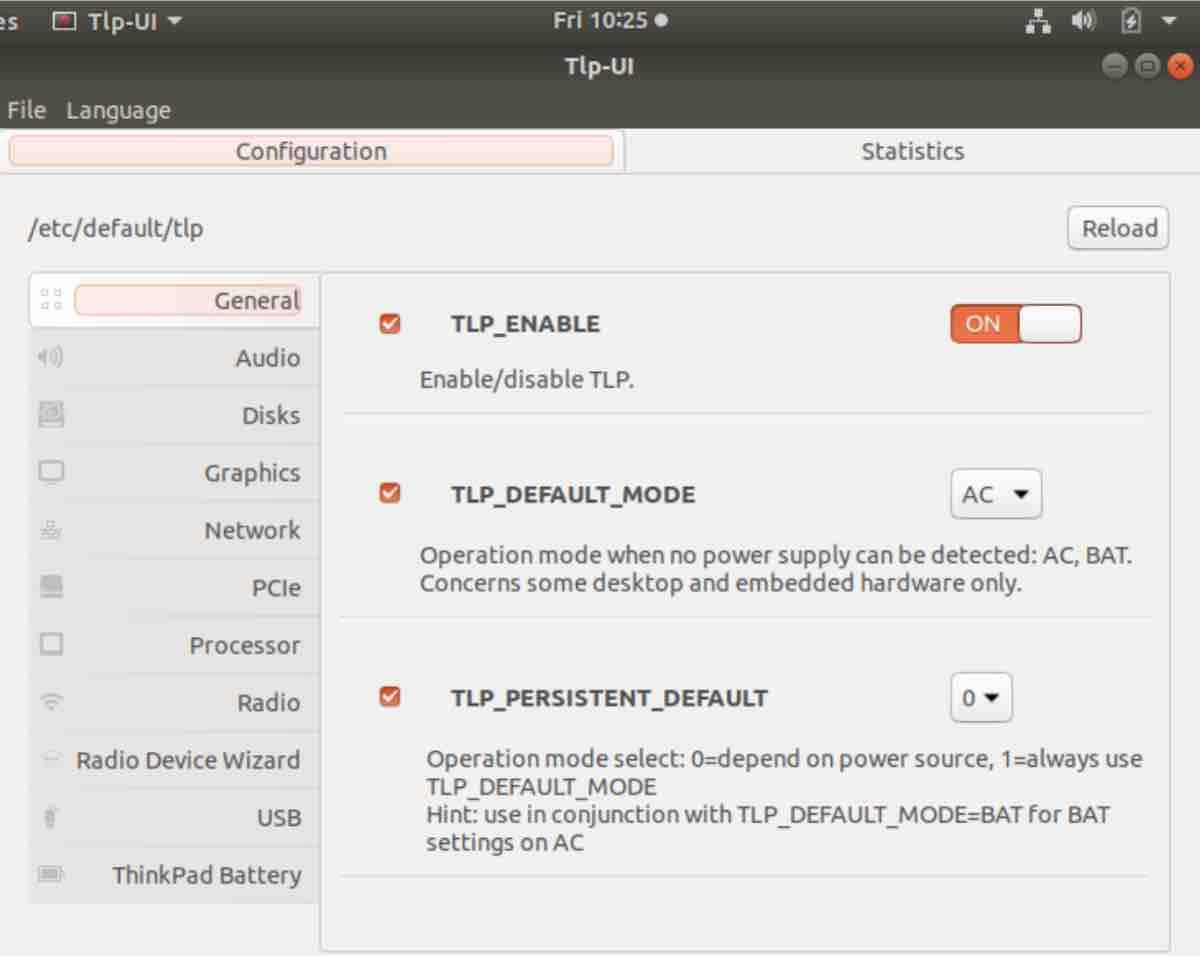The height and width of the screenshot is (956, 1200).
Task: Click the Audio speaker icon in sidebar
Action: tap(50, 357)
